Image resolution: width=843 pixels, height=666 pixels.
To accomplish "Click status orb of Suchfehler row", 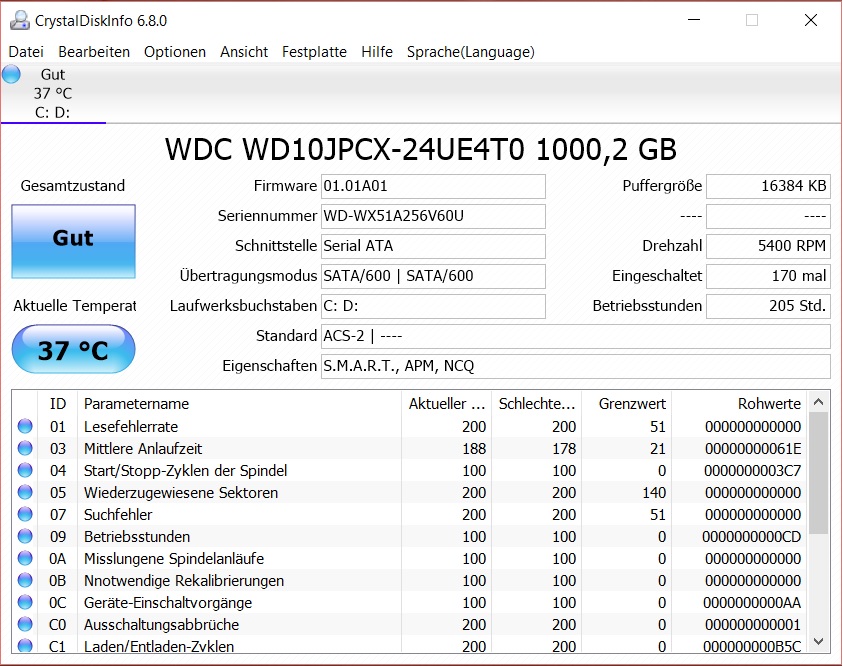I will click(25, 514).
